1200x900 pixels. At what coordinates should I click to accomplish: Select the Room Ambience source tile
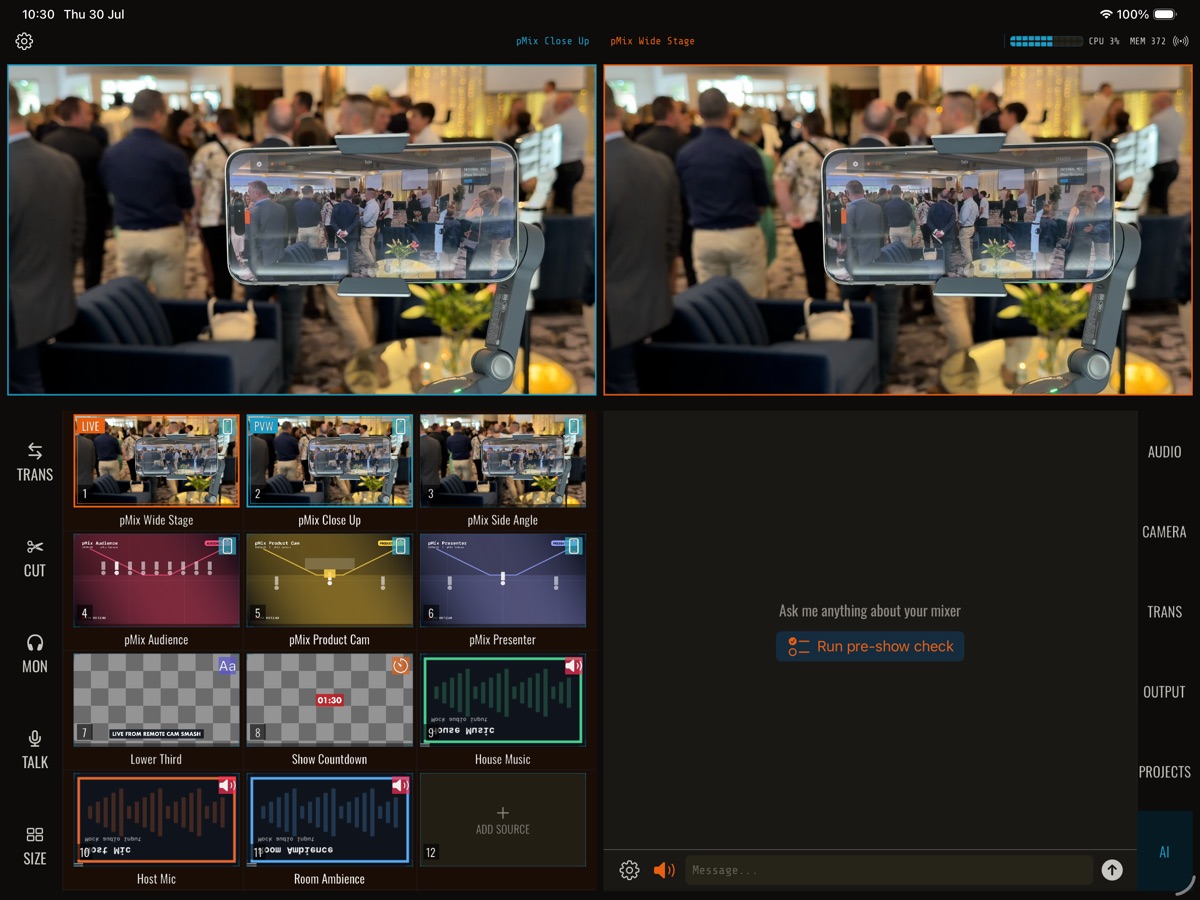click(x=329, y=820)
